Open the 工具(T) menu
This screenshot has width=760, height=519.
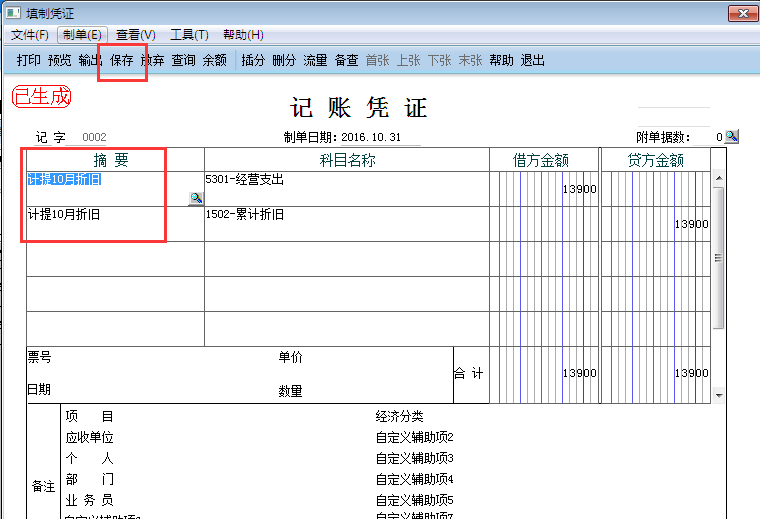(189, 35)
